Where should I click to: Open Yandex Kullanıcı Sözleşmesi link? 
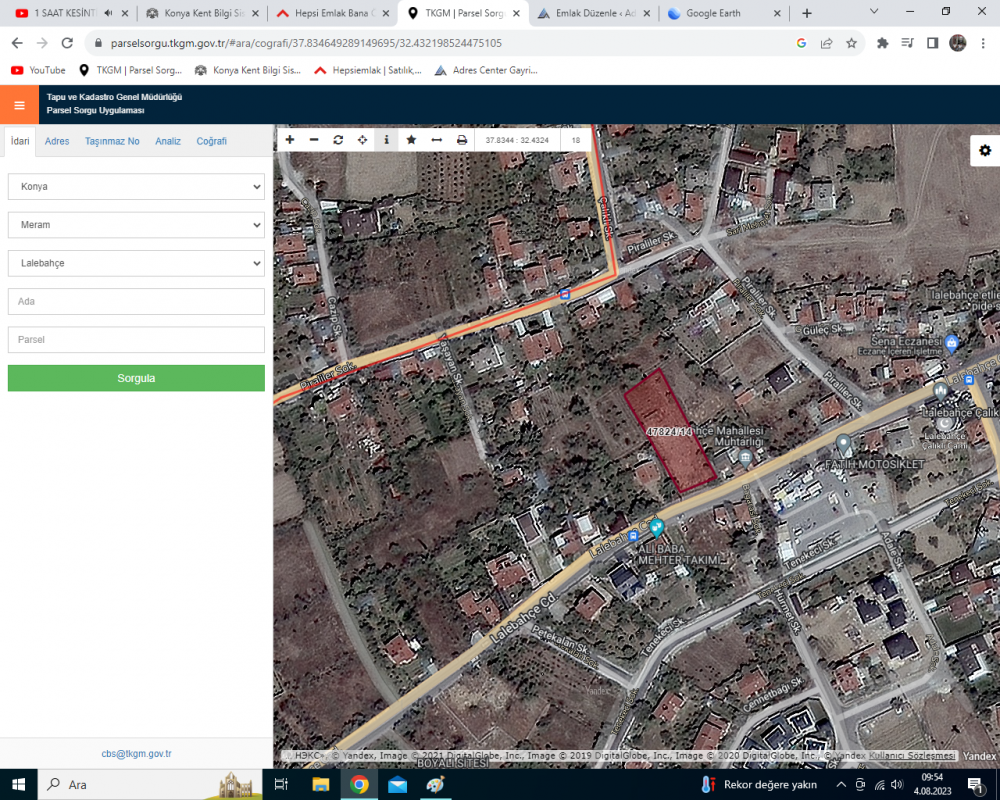[x=912, y=755]
